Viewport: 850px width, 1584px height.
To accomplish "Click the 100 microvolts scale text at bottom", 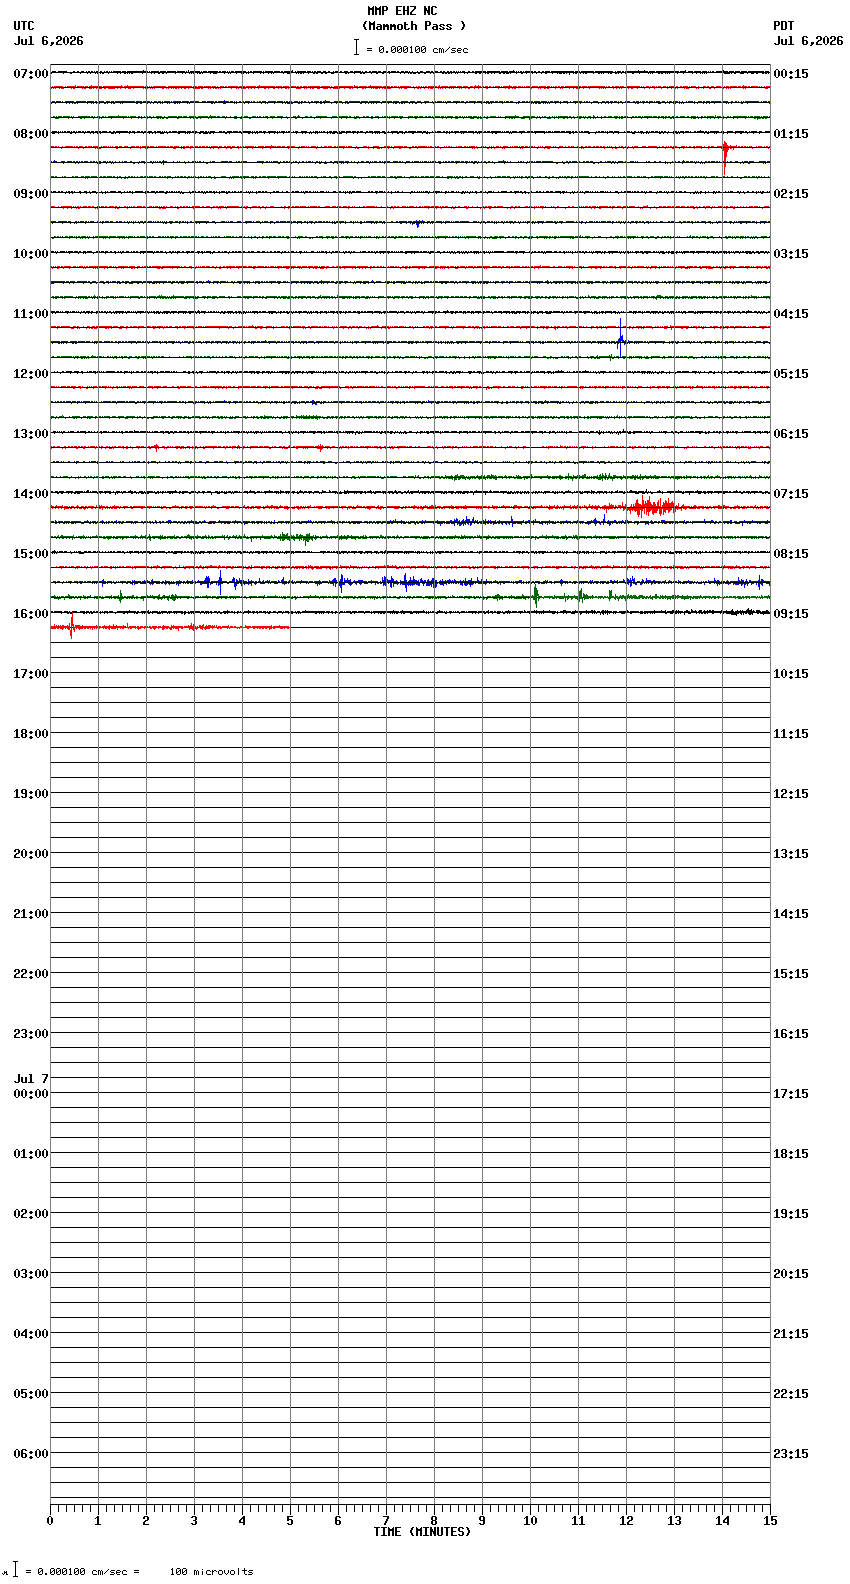I will pos(211,1572).
